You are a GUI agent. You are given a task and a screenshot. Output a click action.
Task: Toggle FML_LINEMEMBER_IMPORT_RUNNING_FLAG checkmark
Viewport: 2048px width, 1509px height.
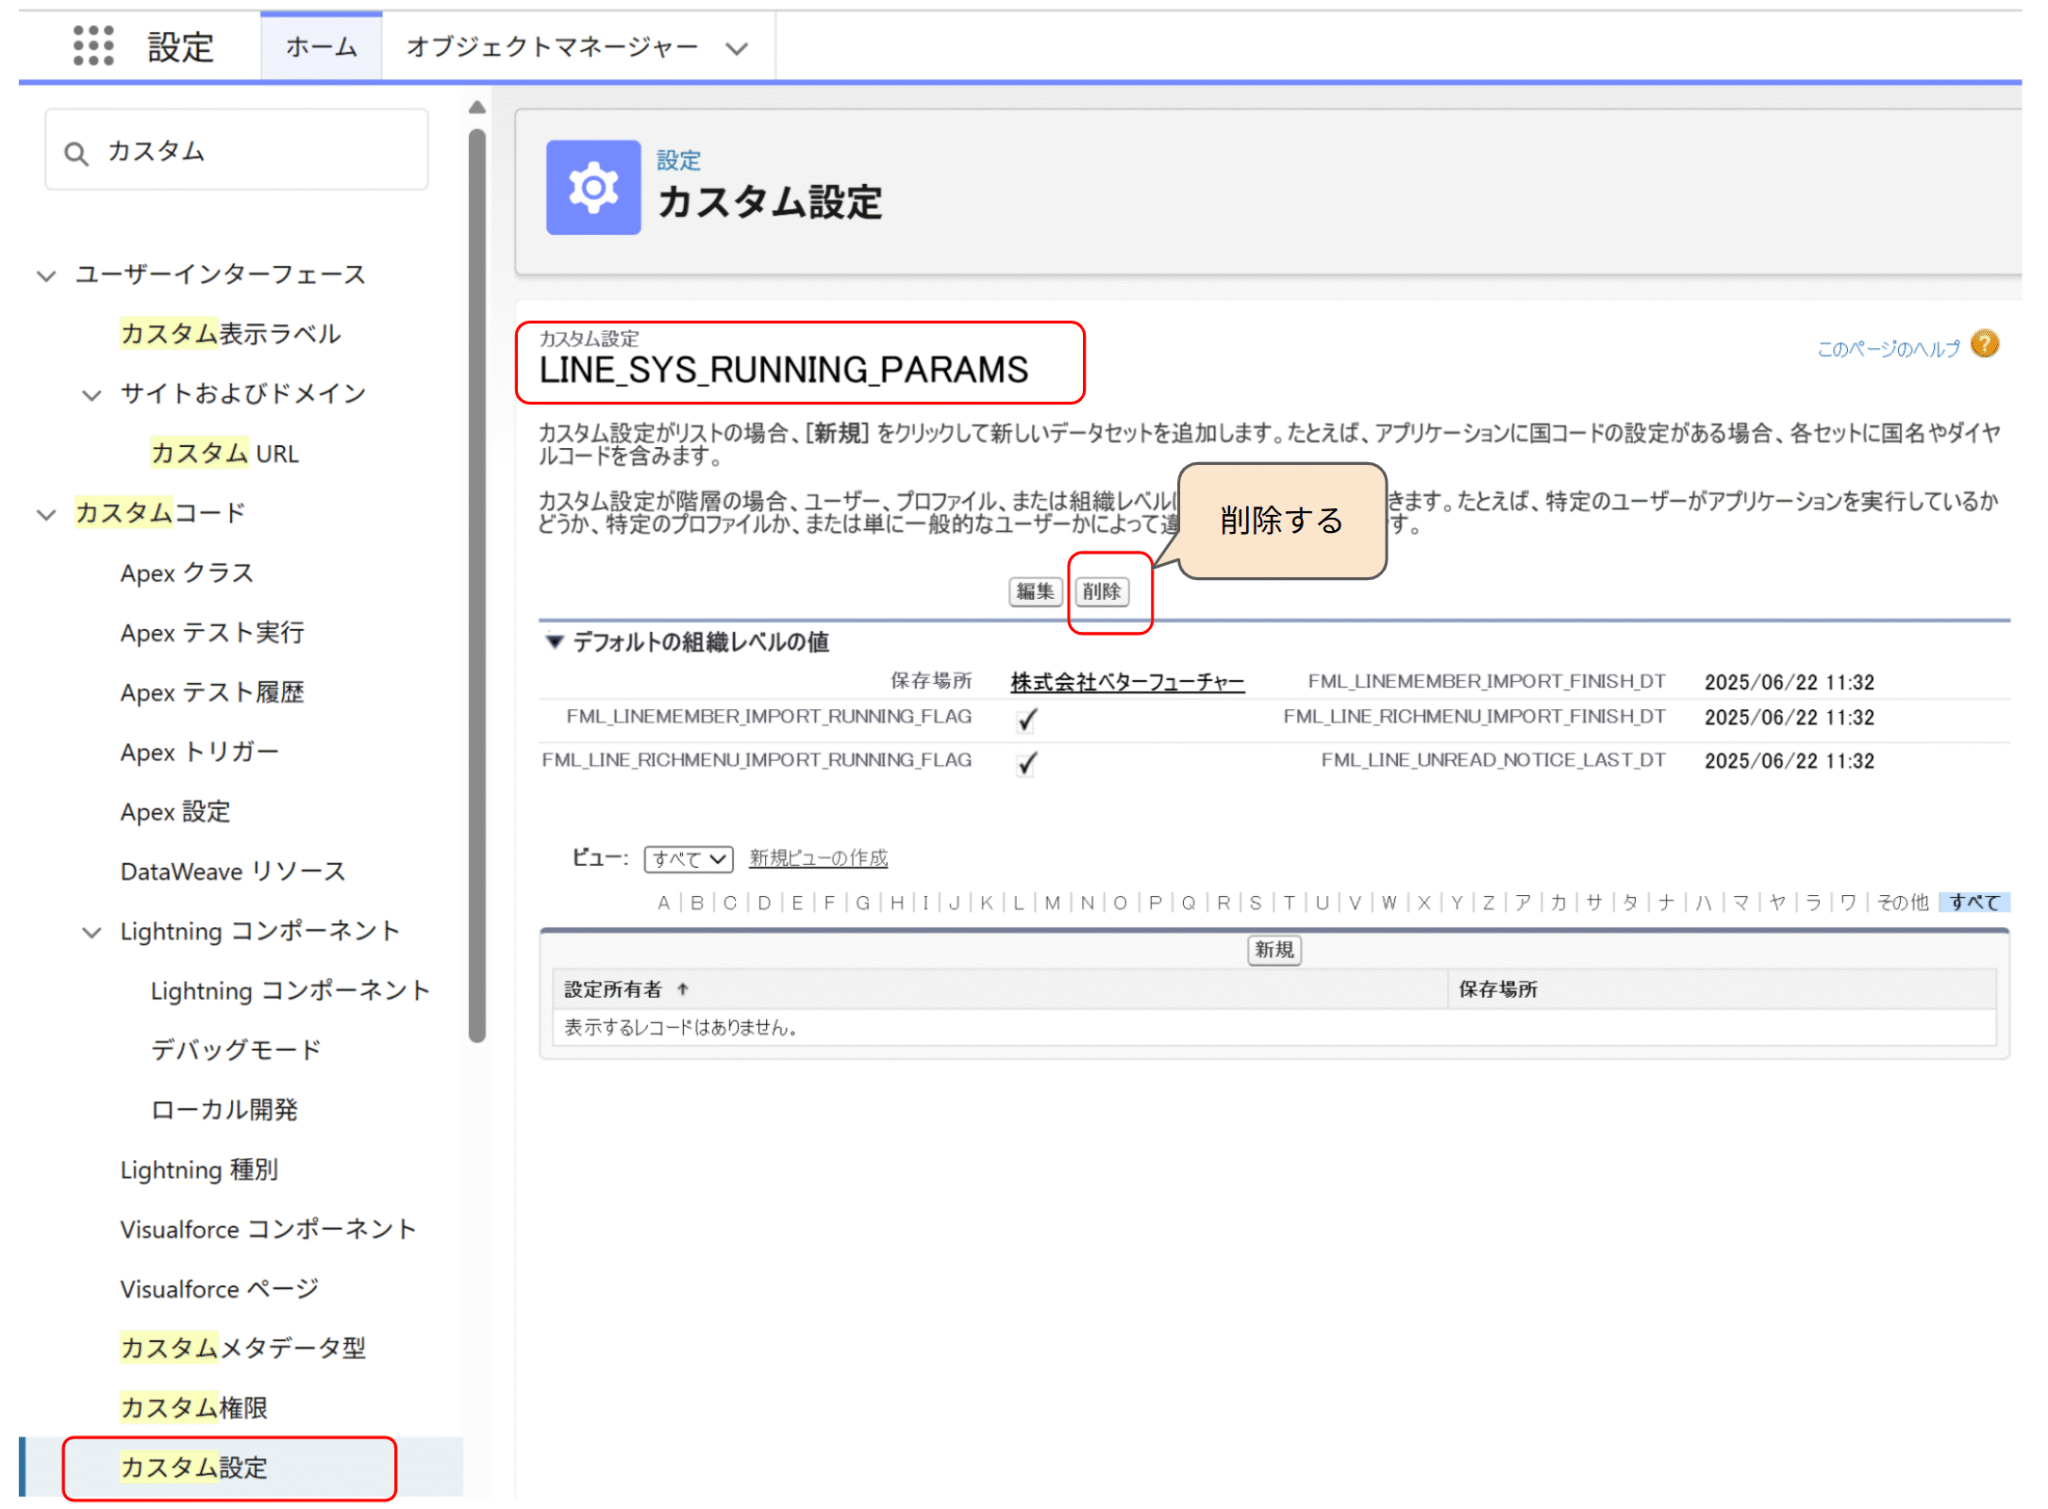click(1026, 719)
